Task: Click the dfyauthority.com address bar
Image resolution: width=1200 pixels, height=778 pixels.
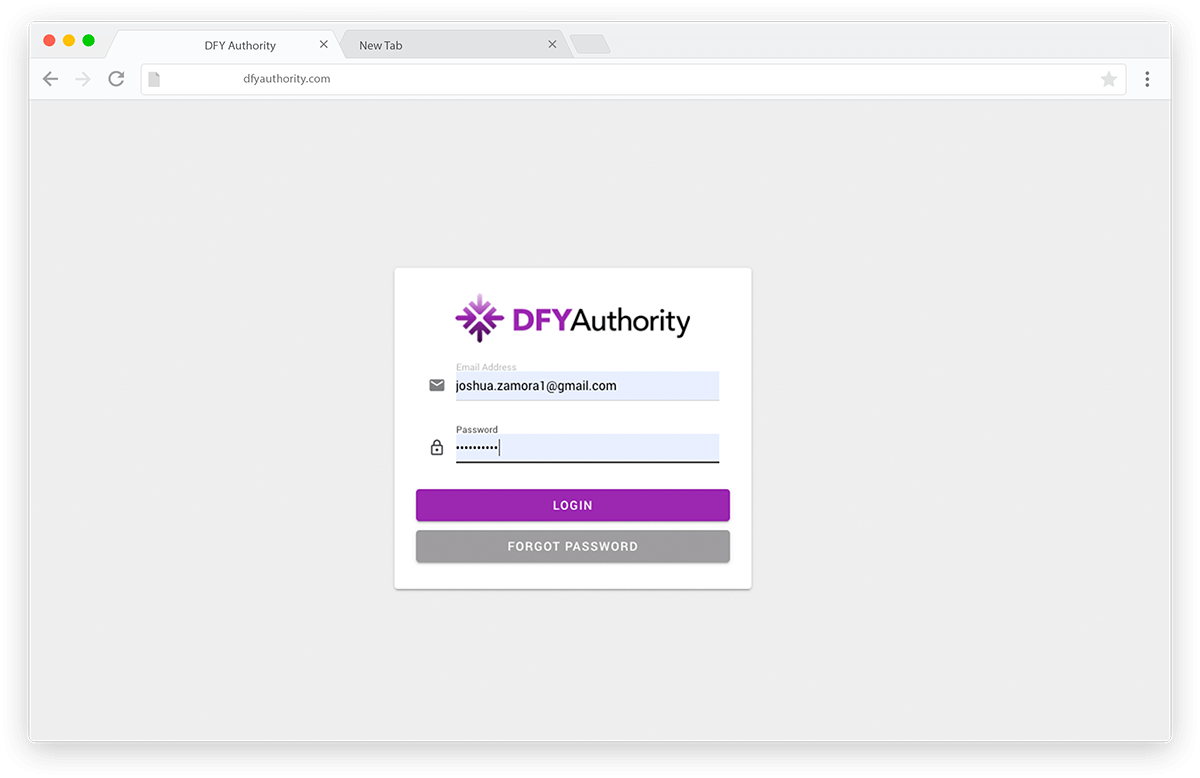Action: tap(633, 79)
